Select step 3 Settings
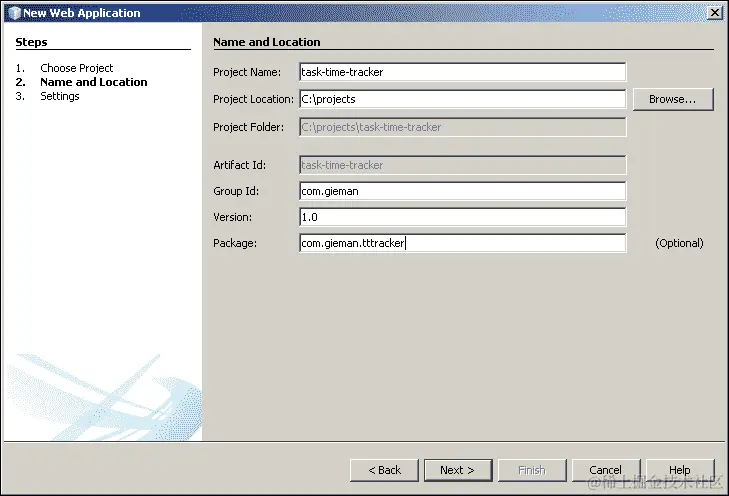729x496 pixels. click(60, 96)
